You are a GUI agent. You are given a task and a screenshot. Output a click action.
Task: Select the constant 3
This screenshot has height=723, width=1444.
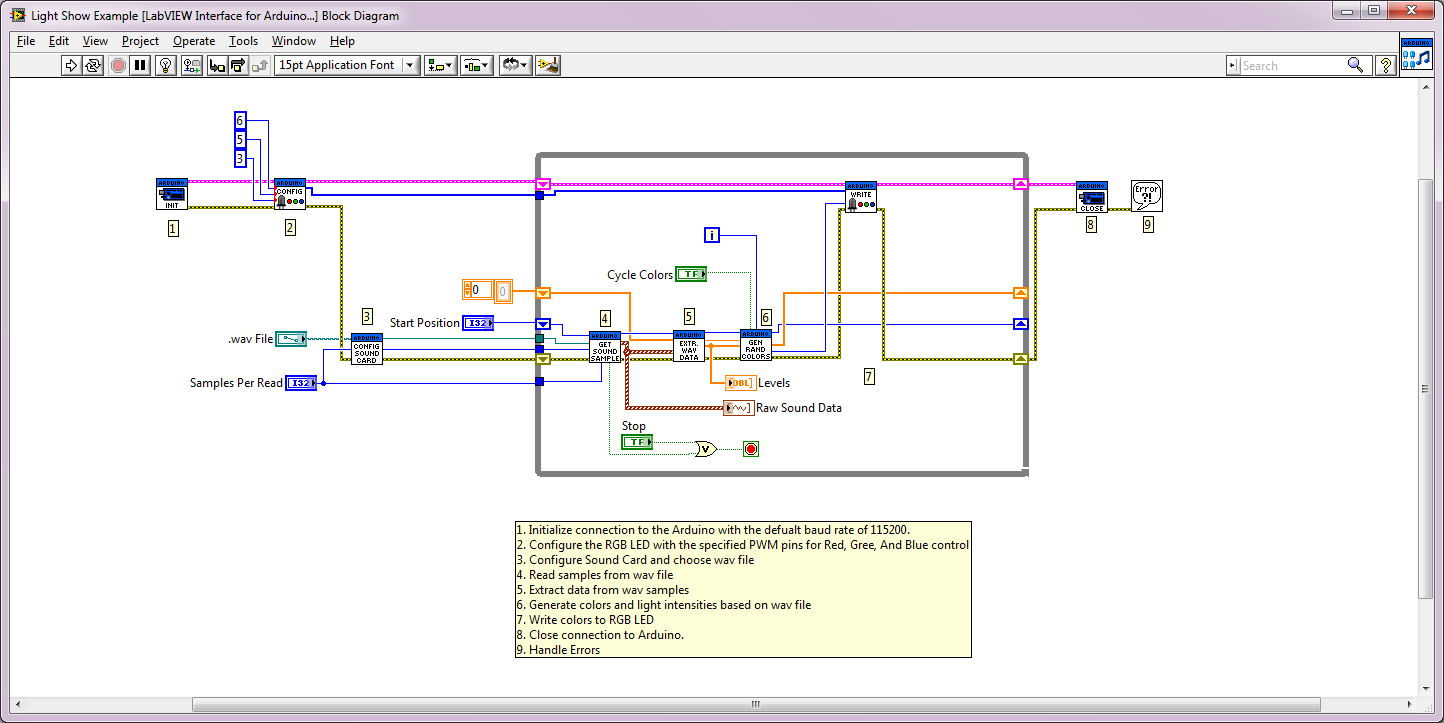coord(240,159)
